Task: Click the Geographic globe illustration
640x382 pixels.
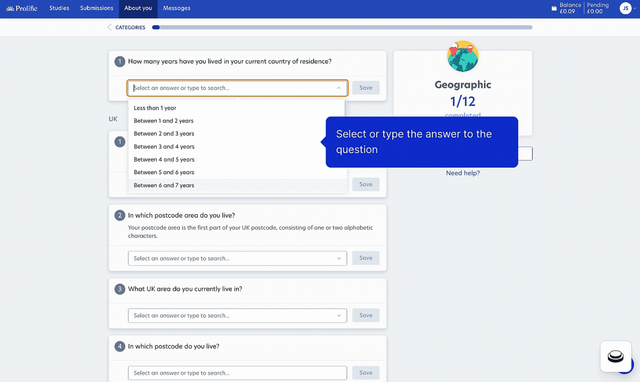Action: tap(462, 56)
